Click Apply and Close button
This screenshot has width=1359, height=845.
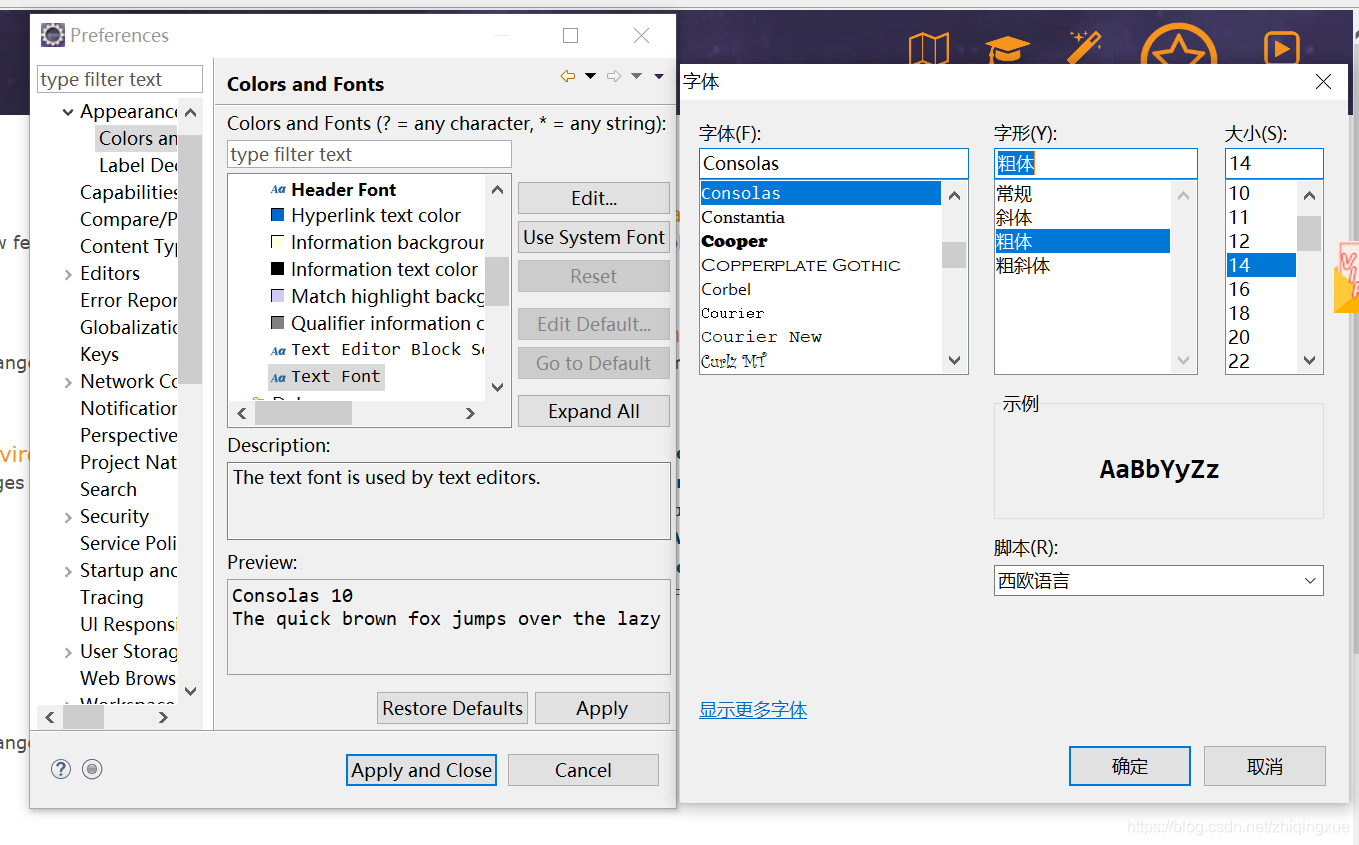coord(422,770)
